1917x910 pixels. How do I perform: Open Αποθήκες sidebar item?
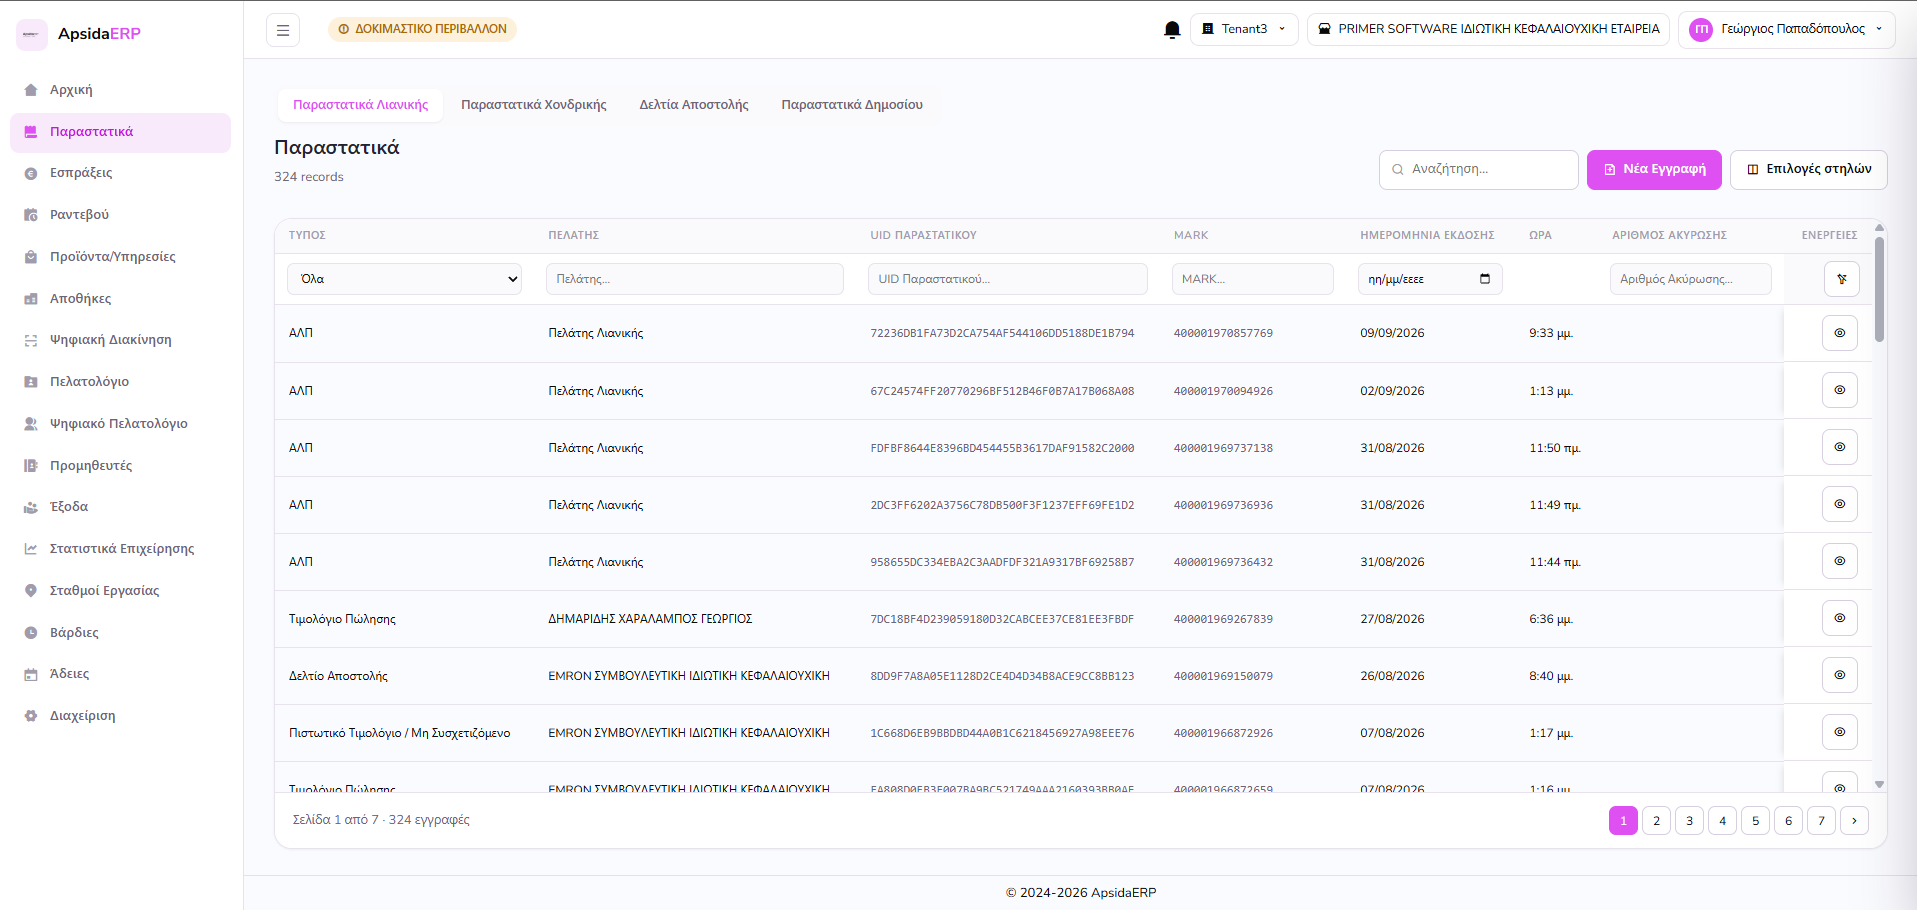[120, 299]
